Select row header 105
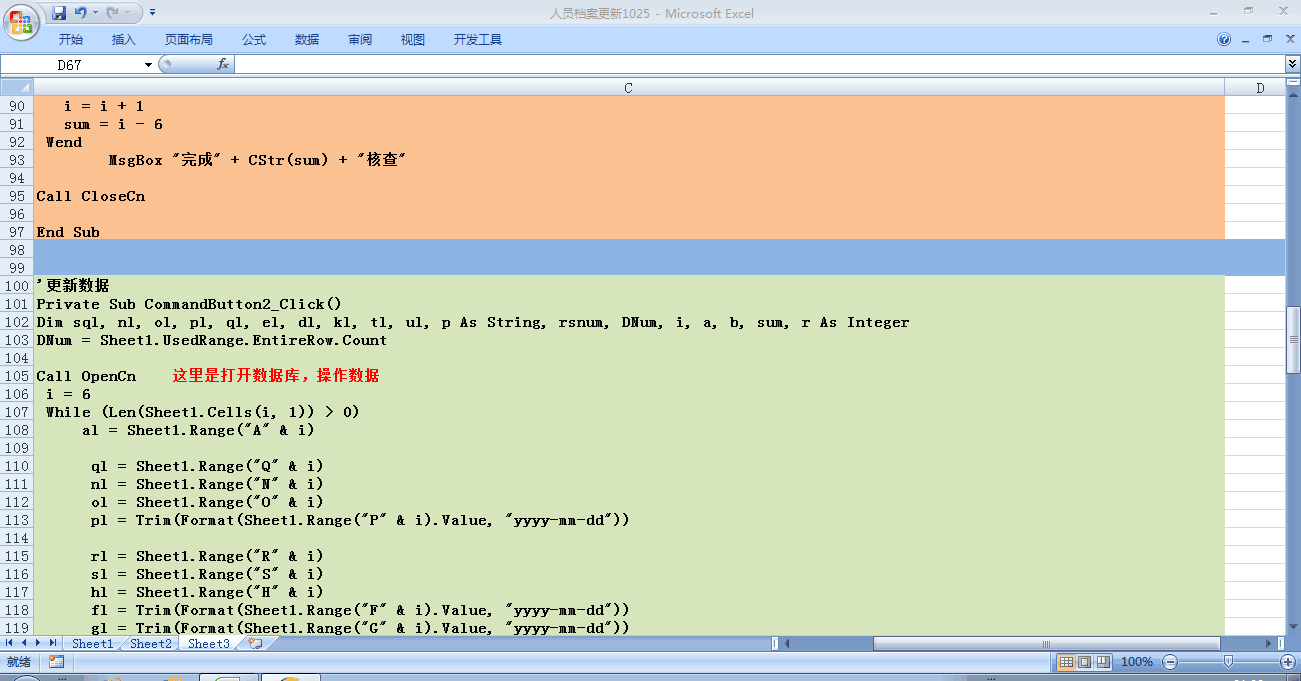 click(17, 376)
